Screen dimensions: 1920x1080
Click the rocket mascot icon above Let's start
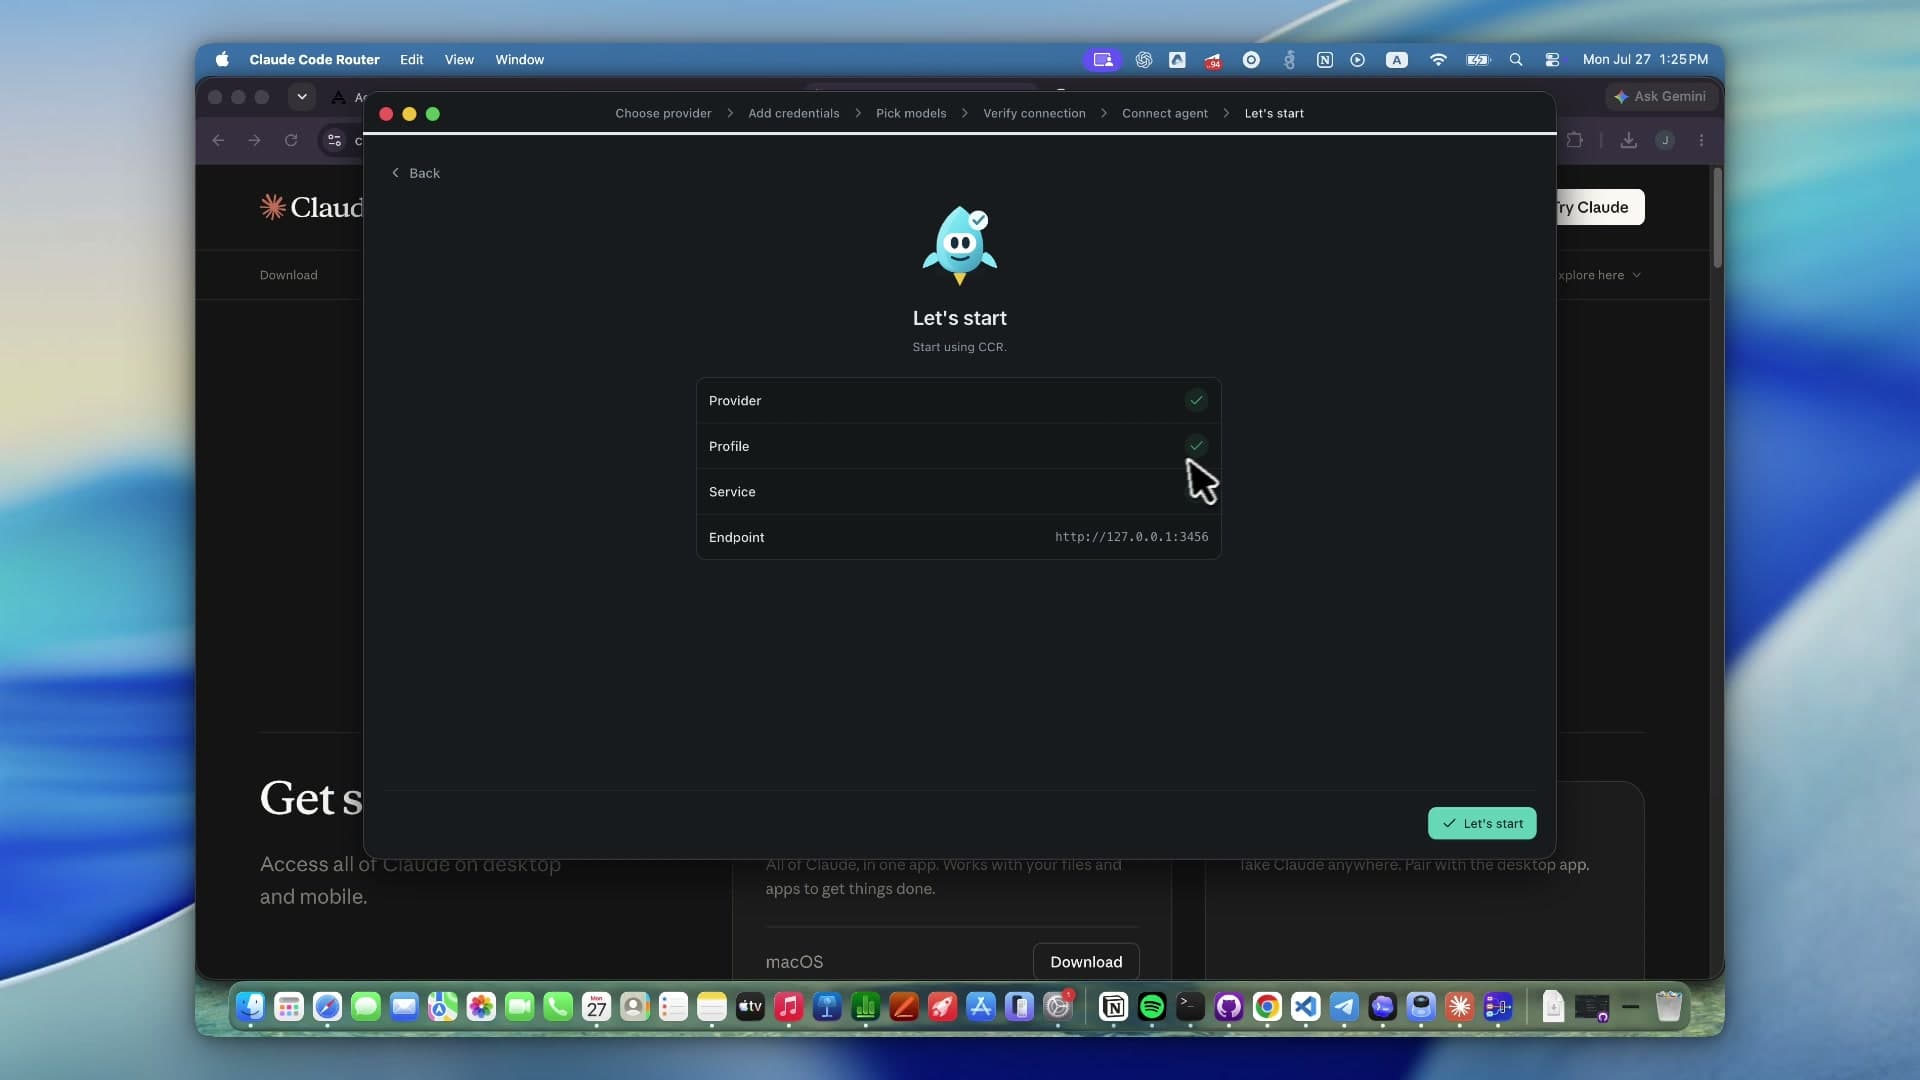(960, 245)
